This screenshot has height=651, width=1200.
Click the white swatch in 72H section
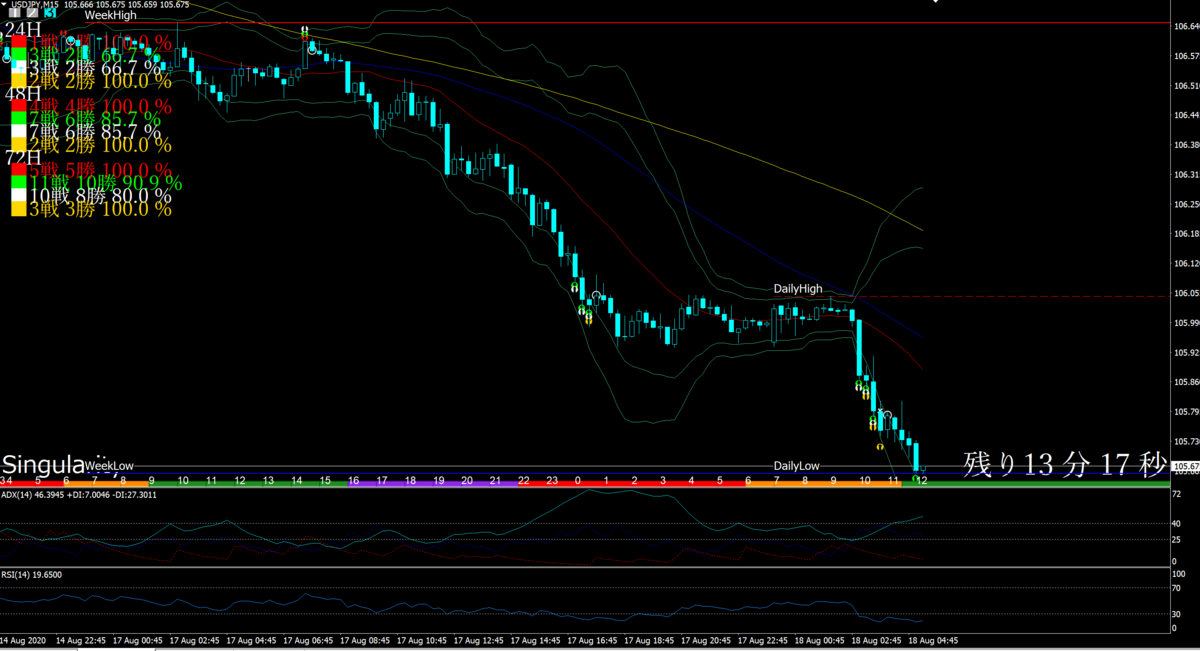coord(18,195)
